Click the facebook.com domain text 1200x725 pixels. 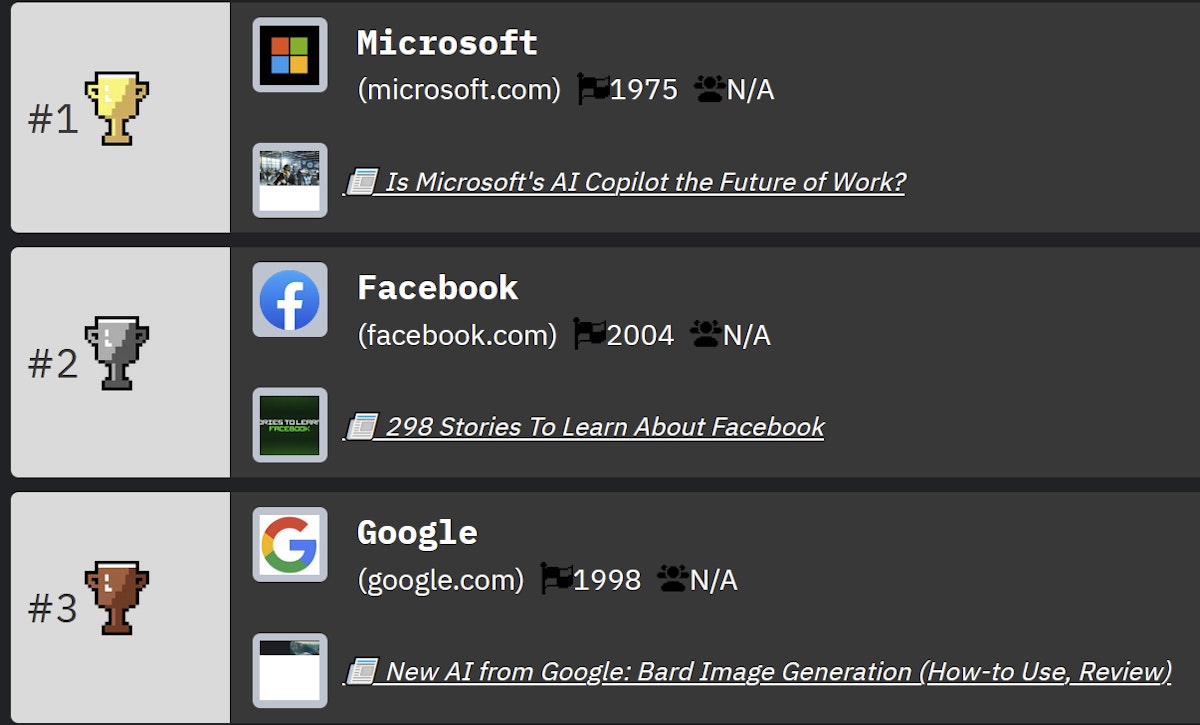click(x=457, y=335)
